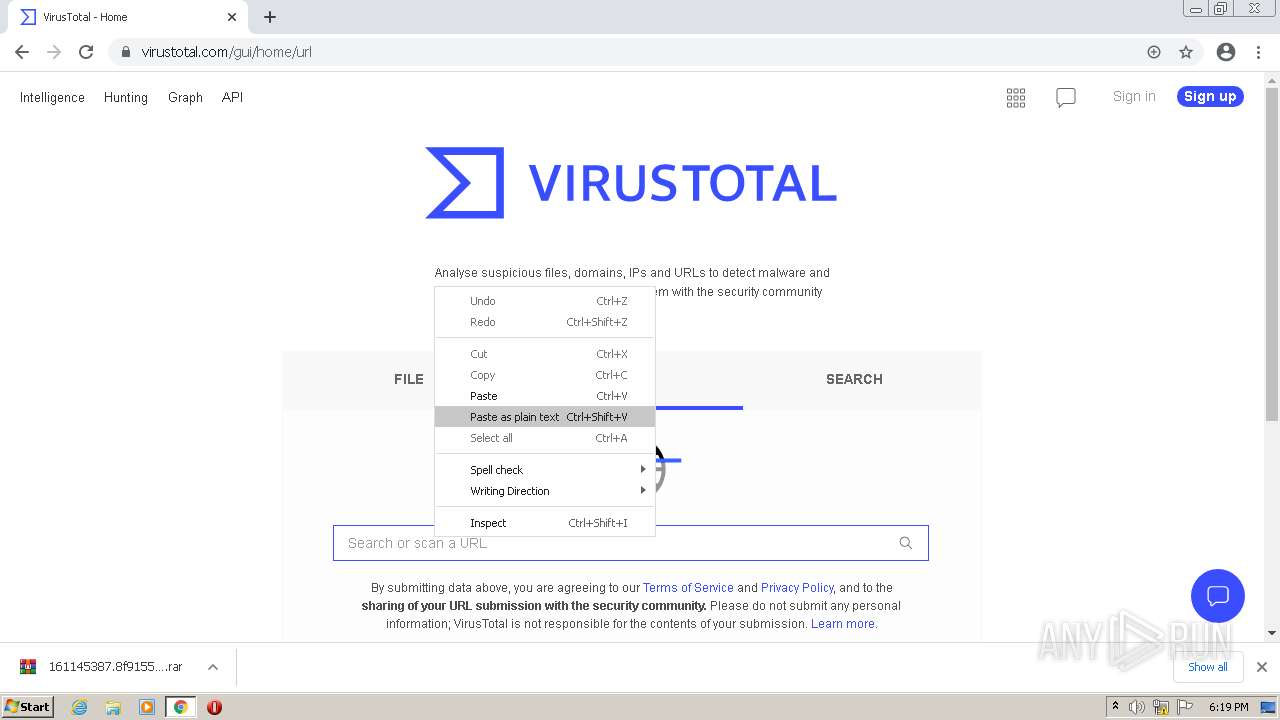This screenshot has width=1280, height=720.
Task: Open Internet Explorer from the taskbar
Action: [x=79, y=707]
